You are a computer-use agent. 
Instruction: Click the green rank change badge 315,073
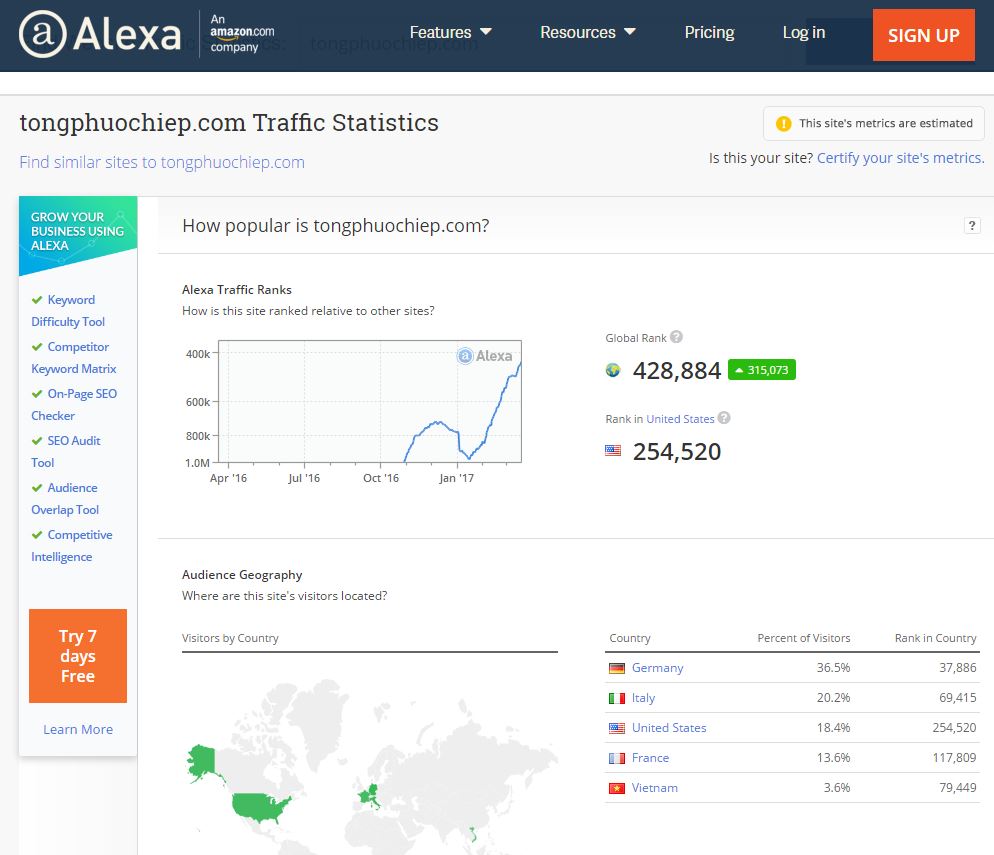[761, 370]
